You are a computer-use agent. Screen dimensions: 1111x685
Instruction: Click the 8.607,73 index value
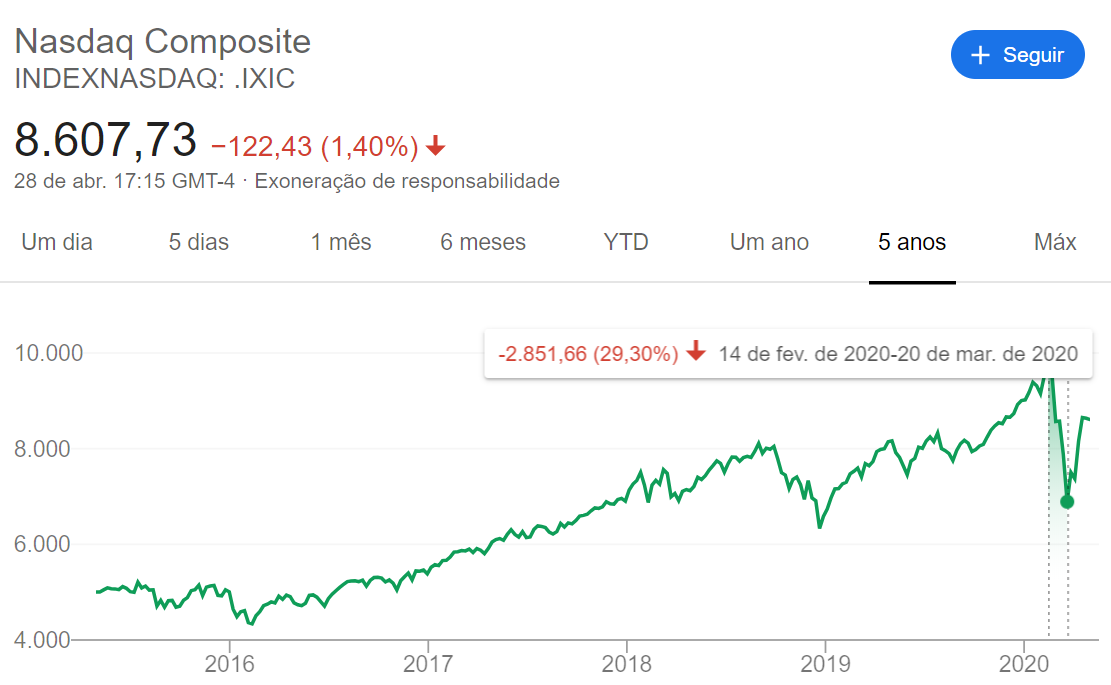pyautogui.click(x=105, y=140)
